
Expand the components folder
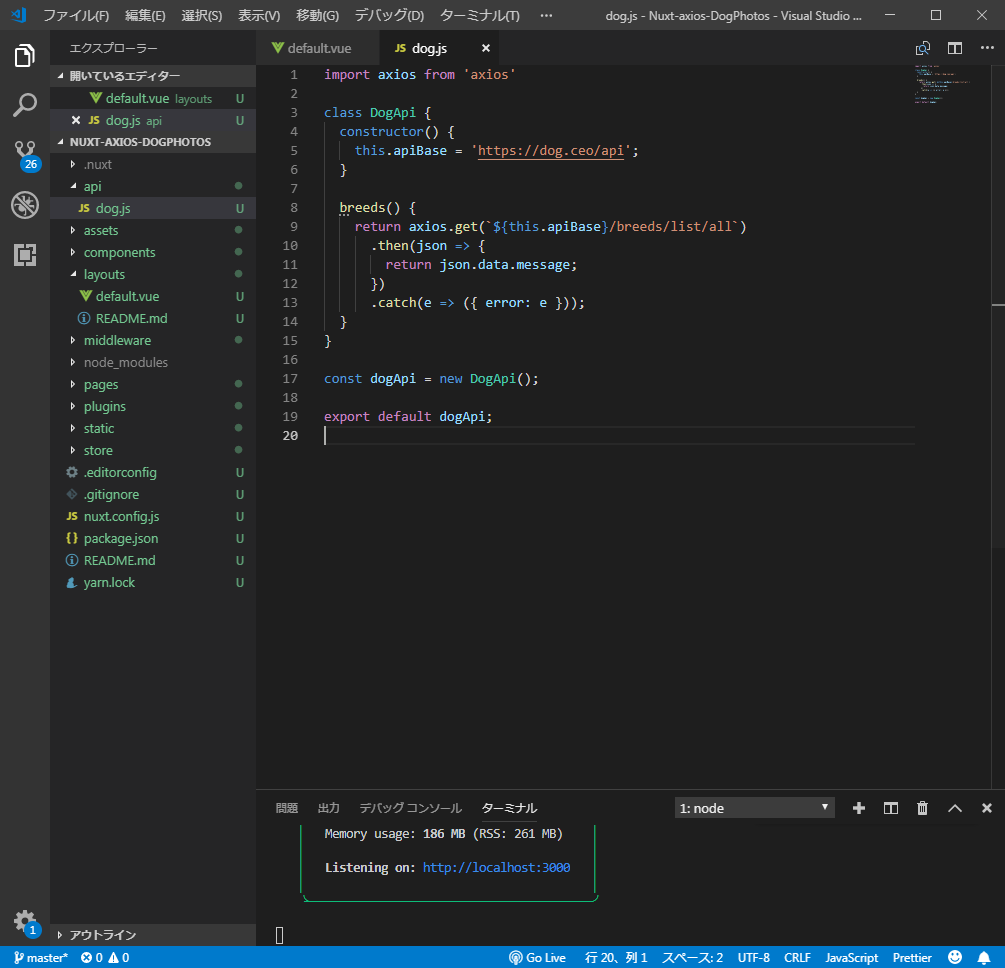(x=119, y=252)
